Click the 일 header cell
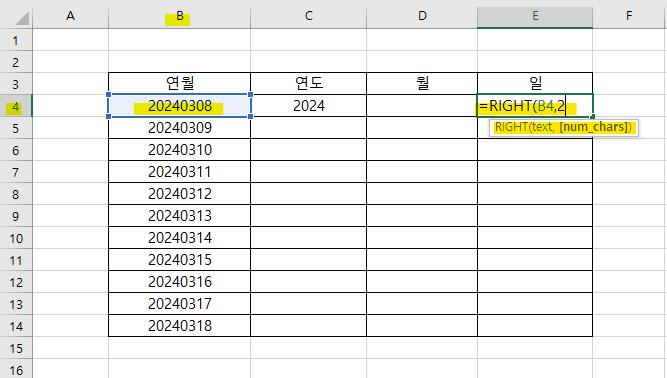The width and height of the screenshot is (667, 378). tap(535, 84)
